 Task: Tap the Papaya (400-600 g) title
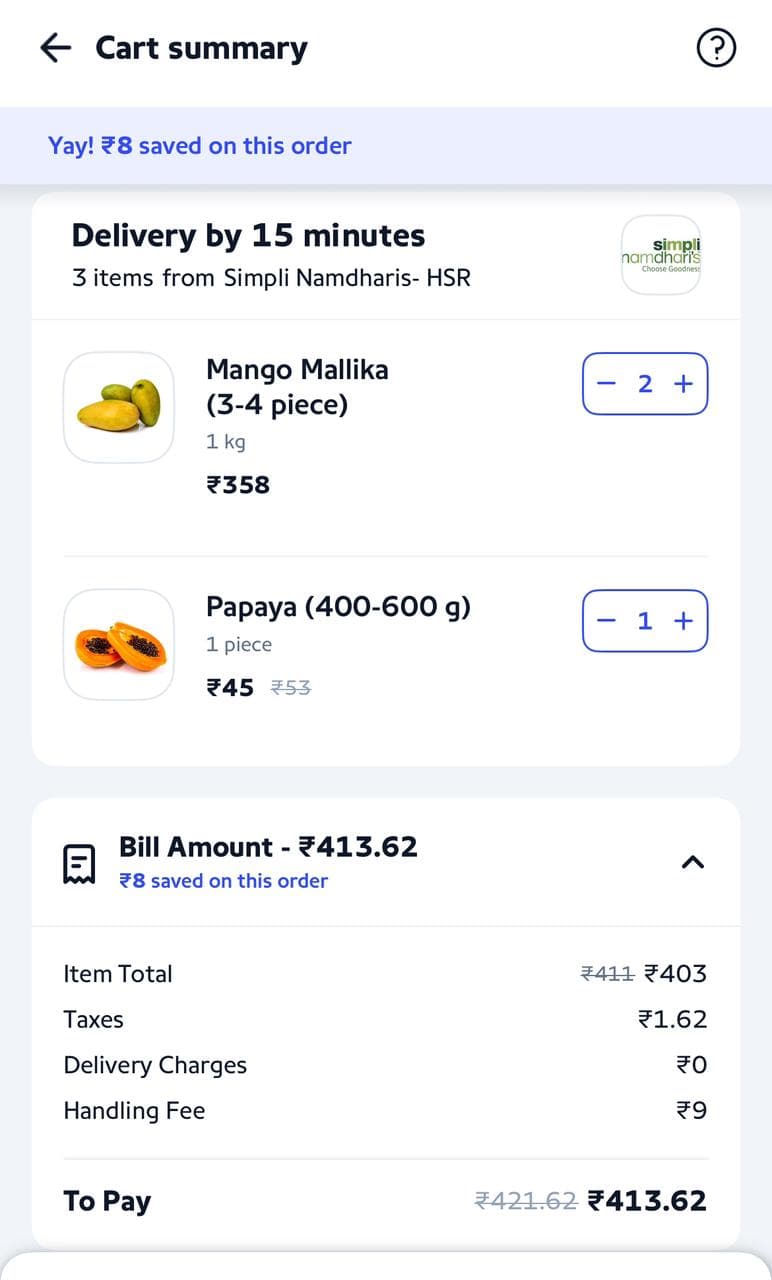[338, 607]
